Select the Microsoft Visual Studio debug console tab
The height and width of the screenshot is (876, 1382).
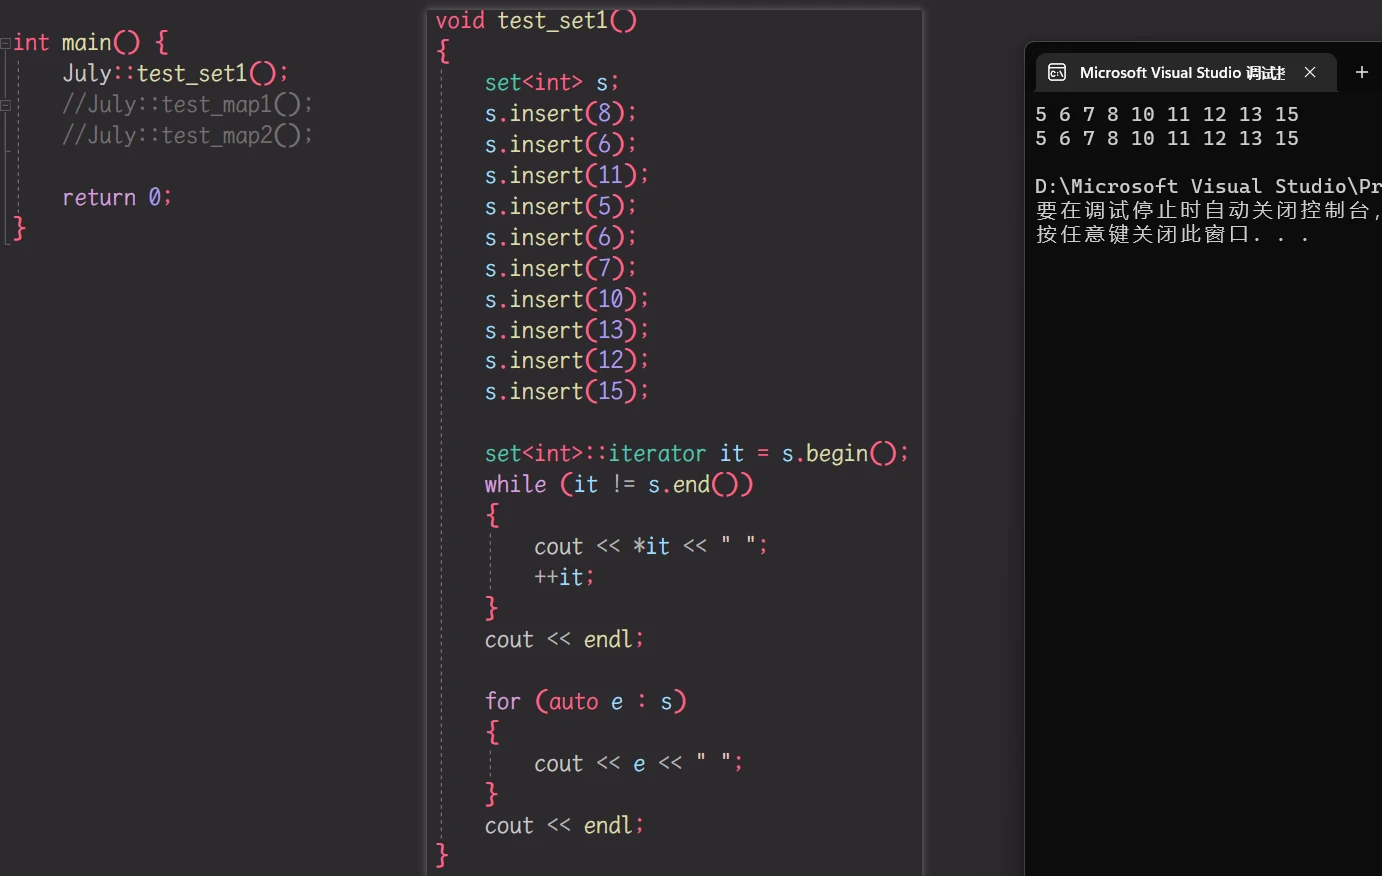pyautogui.click(x=1185, y=73)
